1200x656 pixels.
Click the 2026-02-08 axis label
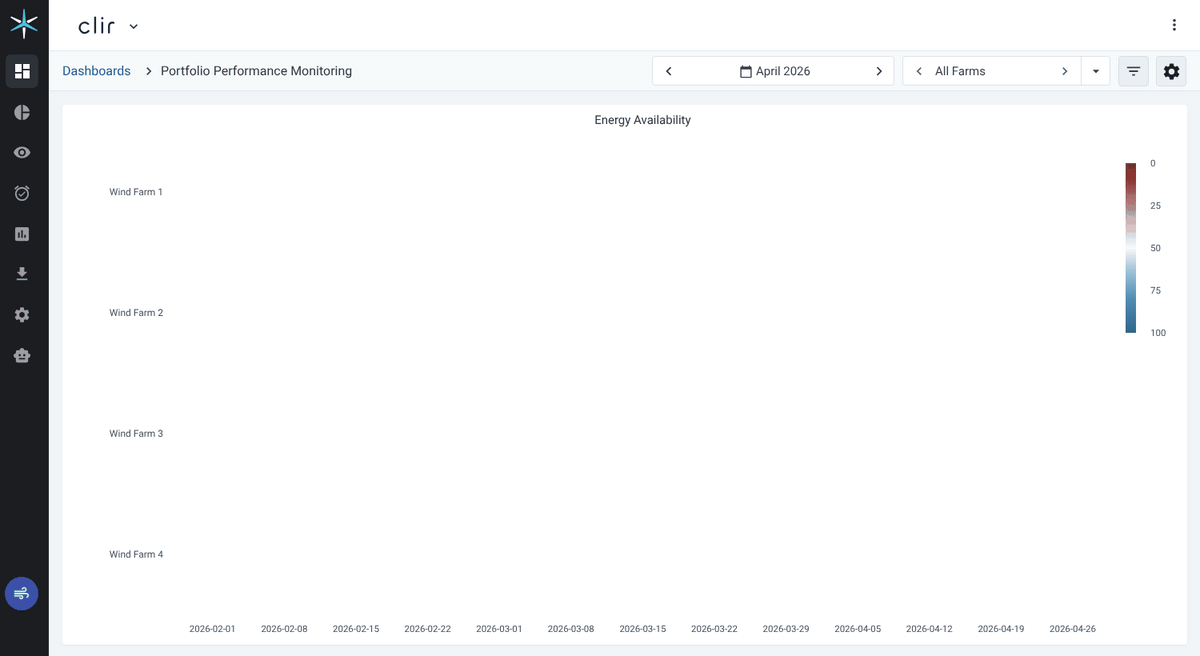pos(284,629)
